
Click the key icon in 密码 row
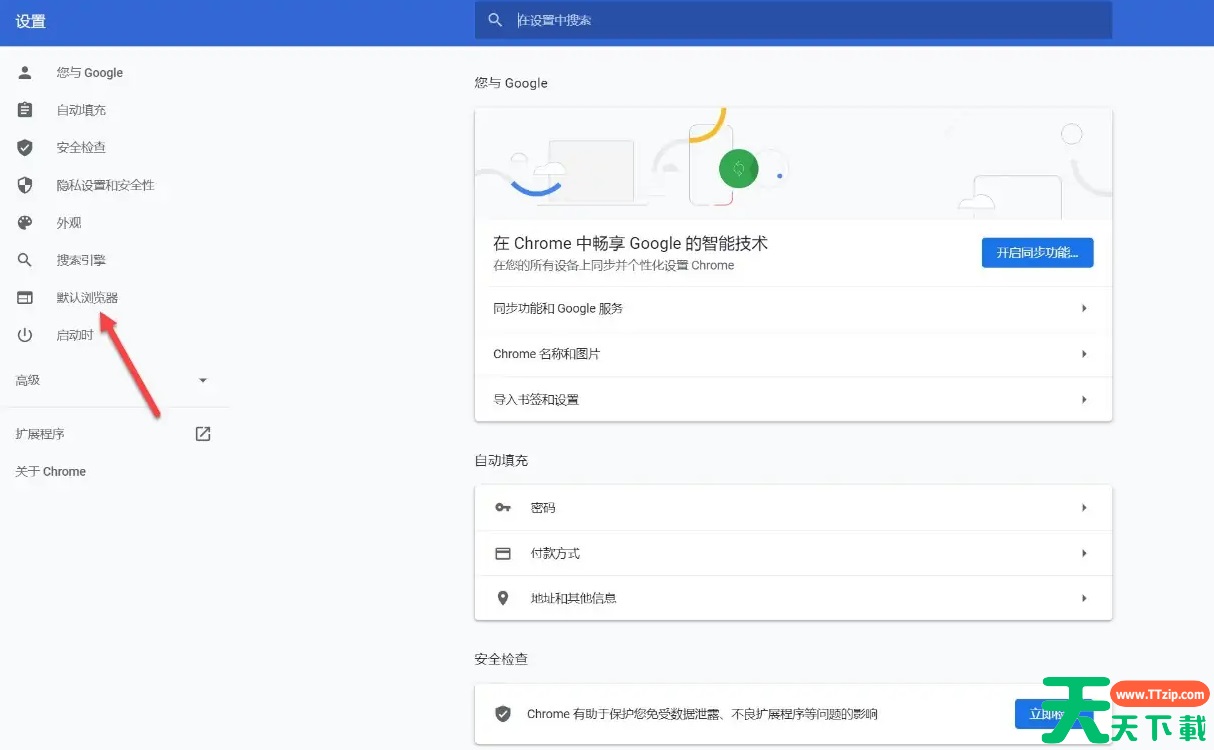point(503,508)
